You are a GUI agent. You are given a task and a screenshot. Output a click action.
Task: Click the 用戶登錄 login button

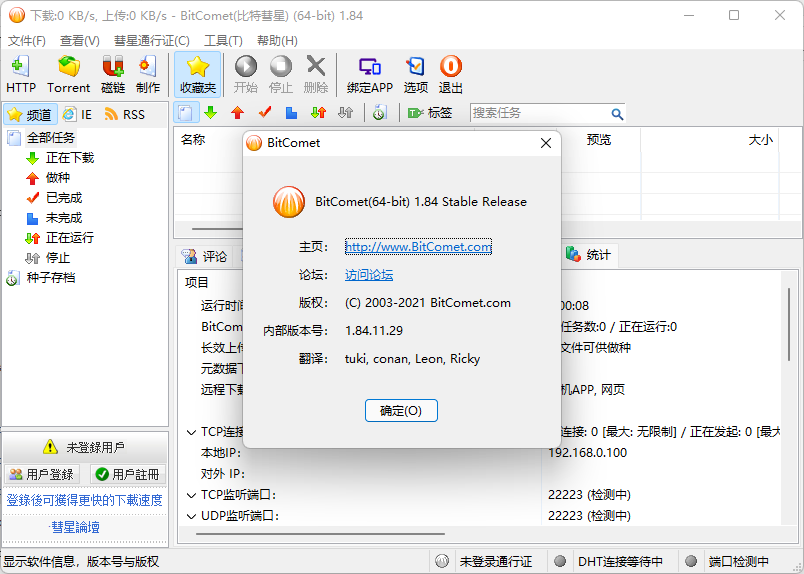(x=42, y=474)
